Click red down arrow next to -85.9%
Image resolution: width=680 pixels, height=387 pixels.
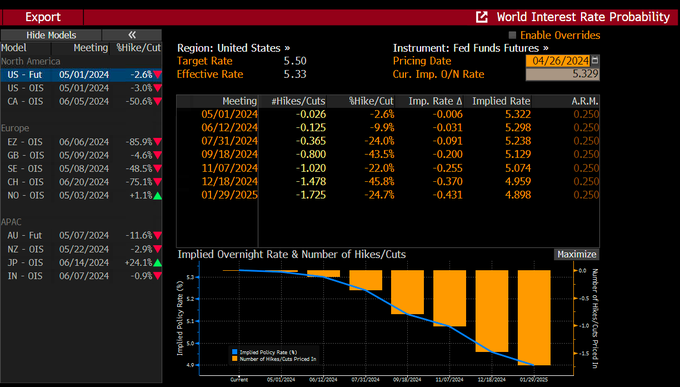157,142
